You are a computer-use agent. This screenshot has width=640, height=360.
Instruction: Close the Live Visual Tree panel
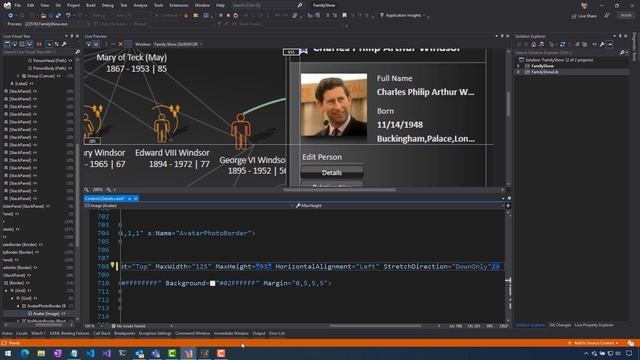pos(77,36)
